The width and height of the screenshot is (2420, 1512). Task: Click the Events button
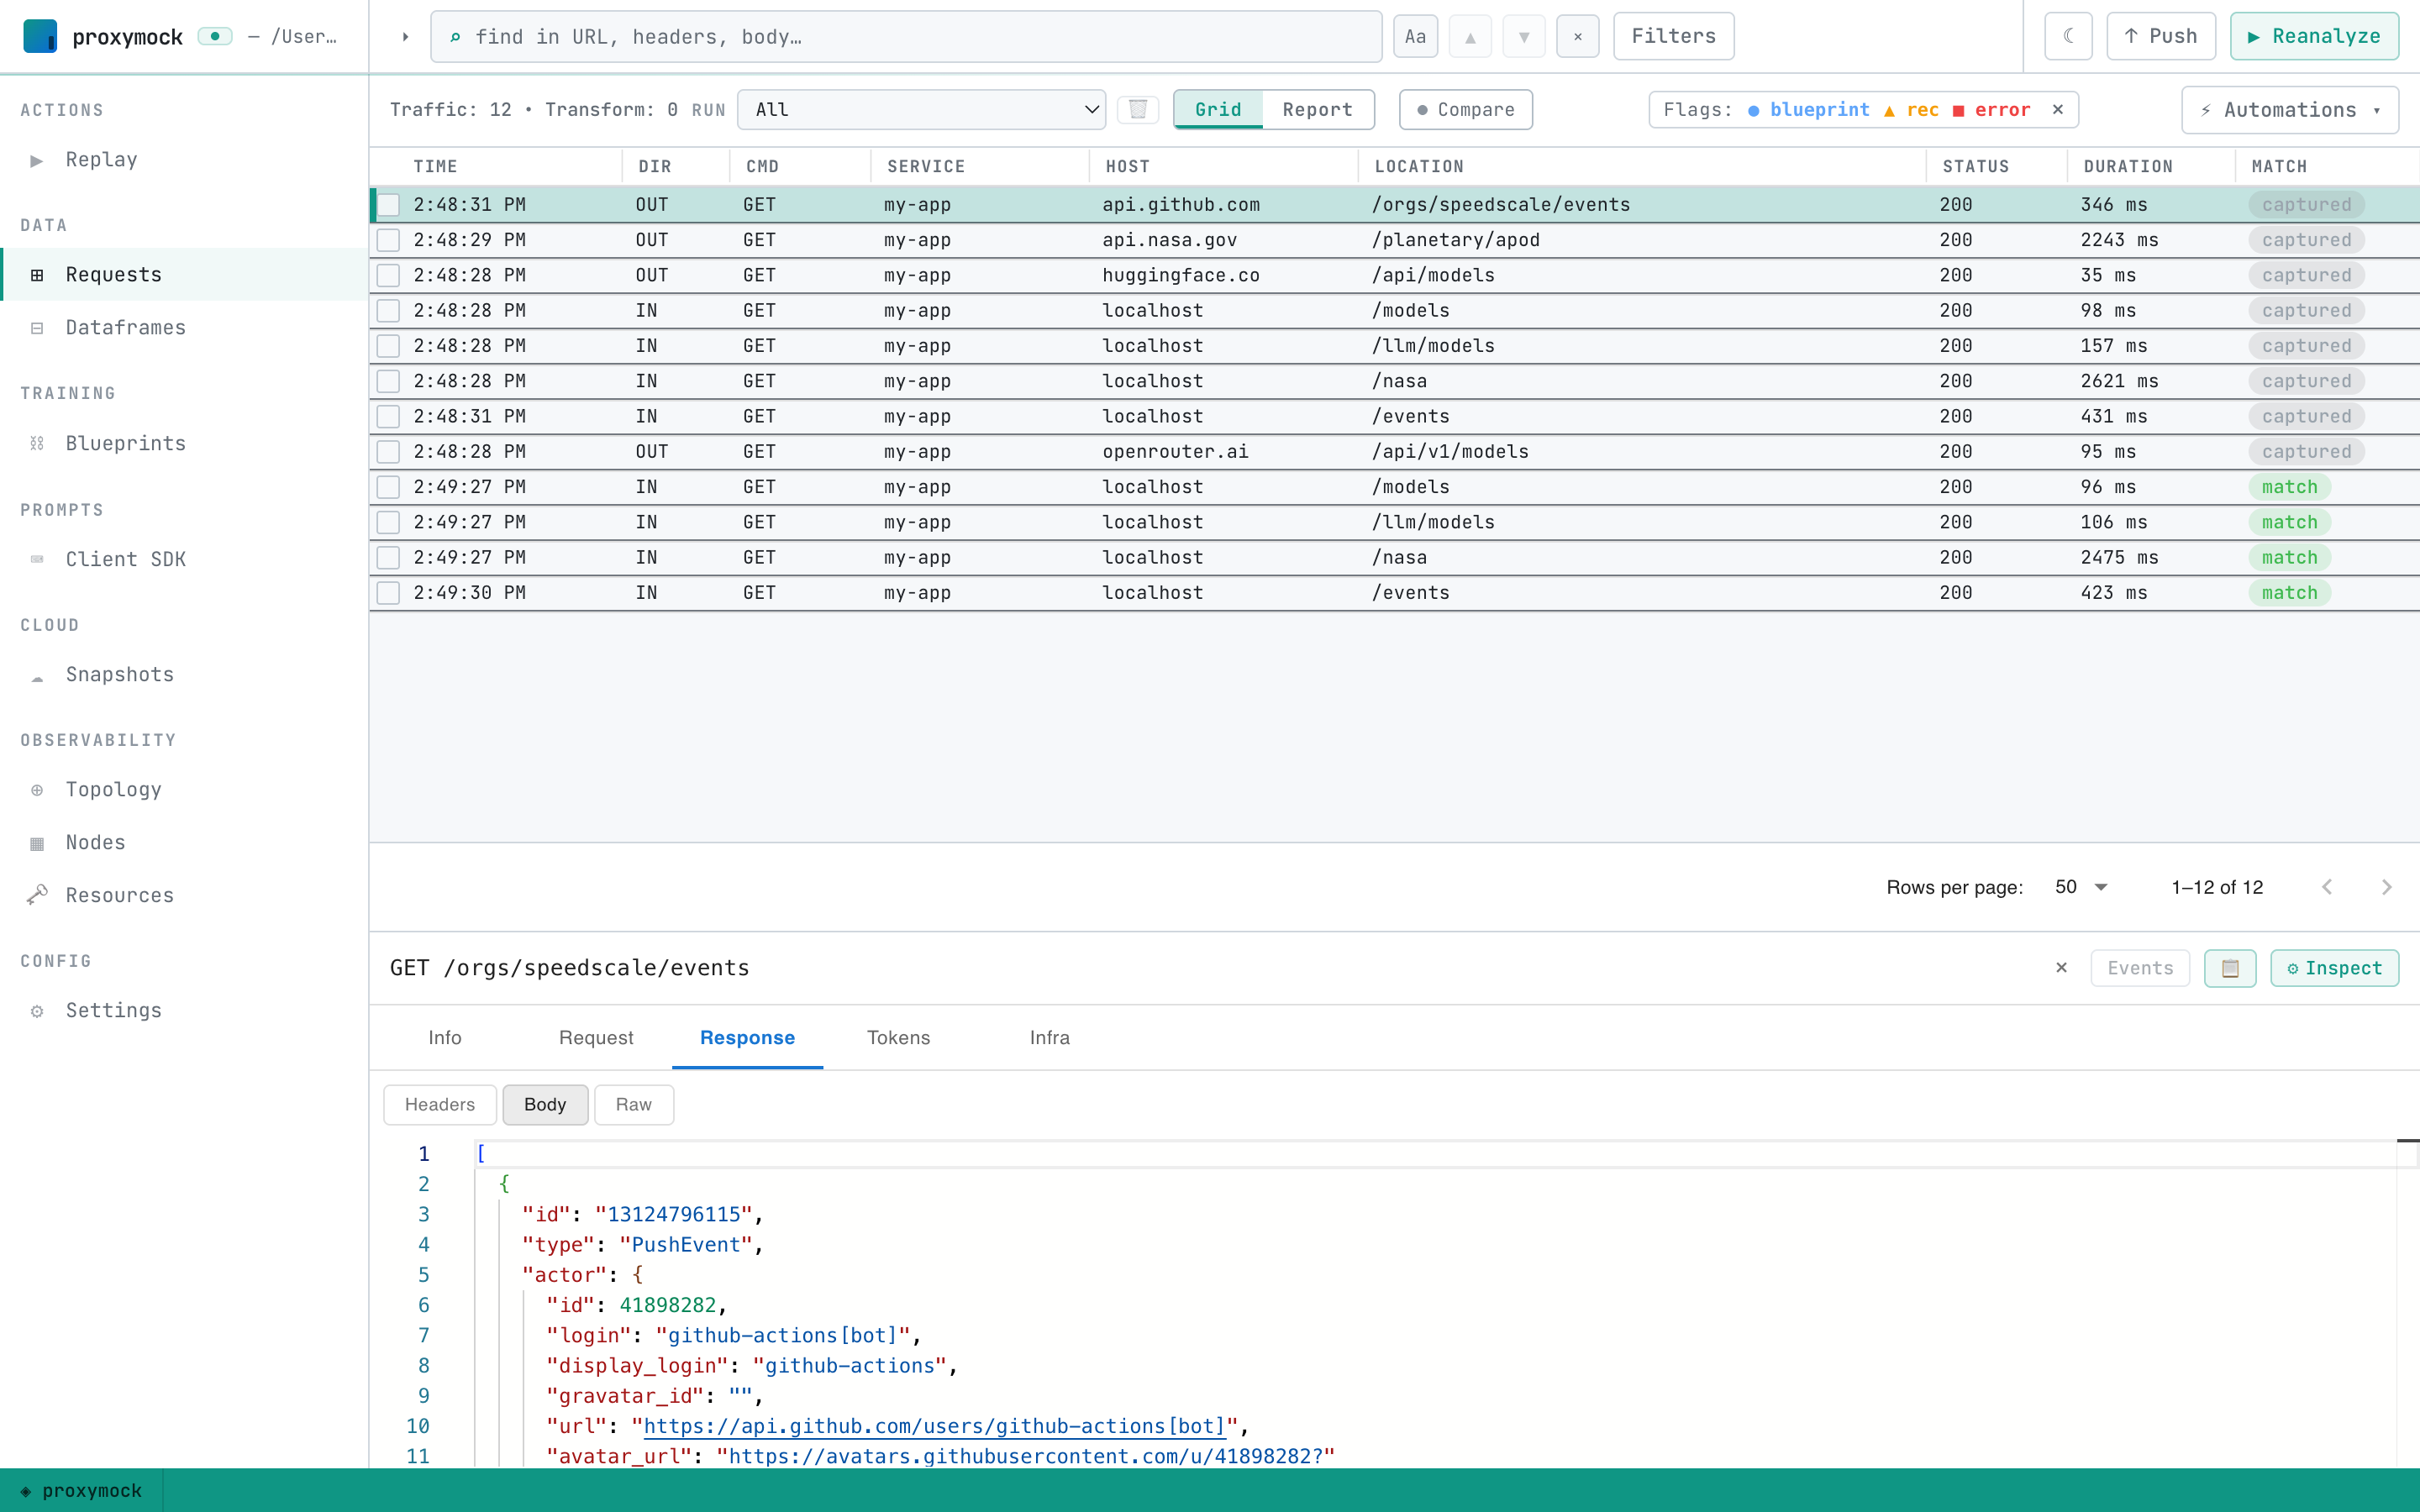click(x=2140, y=968)
